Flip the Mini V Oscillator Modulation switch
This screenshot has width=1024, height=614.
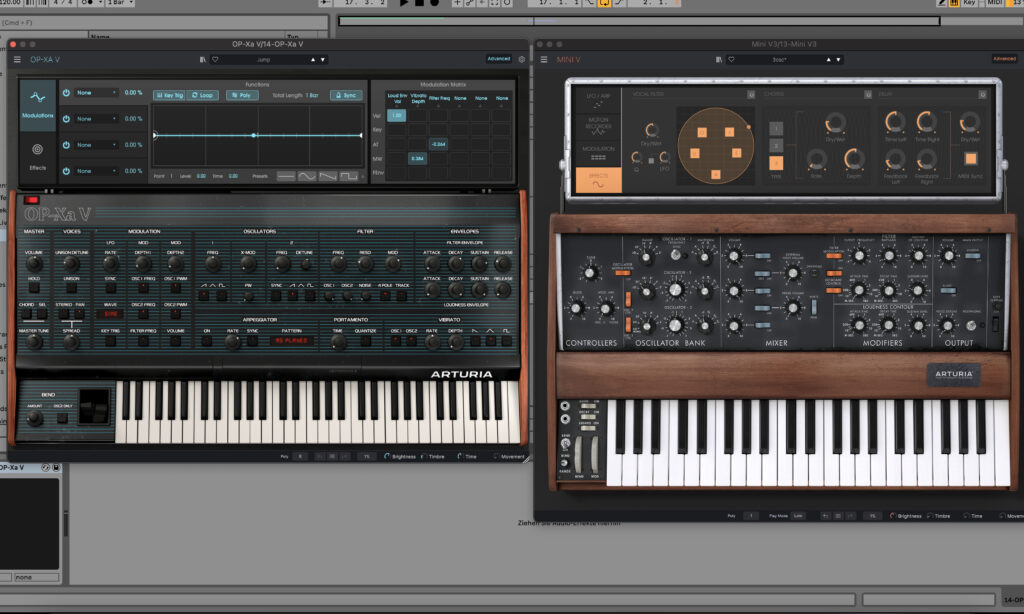click(622, 272)
